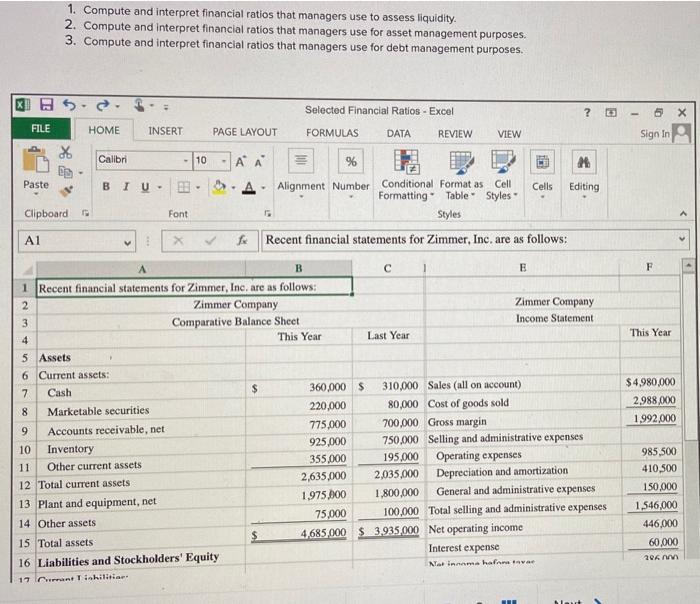Switch to the PAGE LAYOUT tab
Viewport: 700px width, 604px height.
tap(245, 132)
